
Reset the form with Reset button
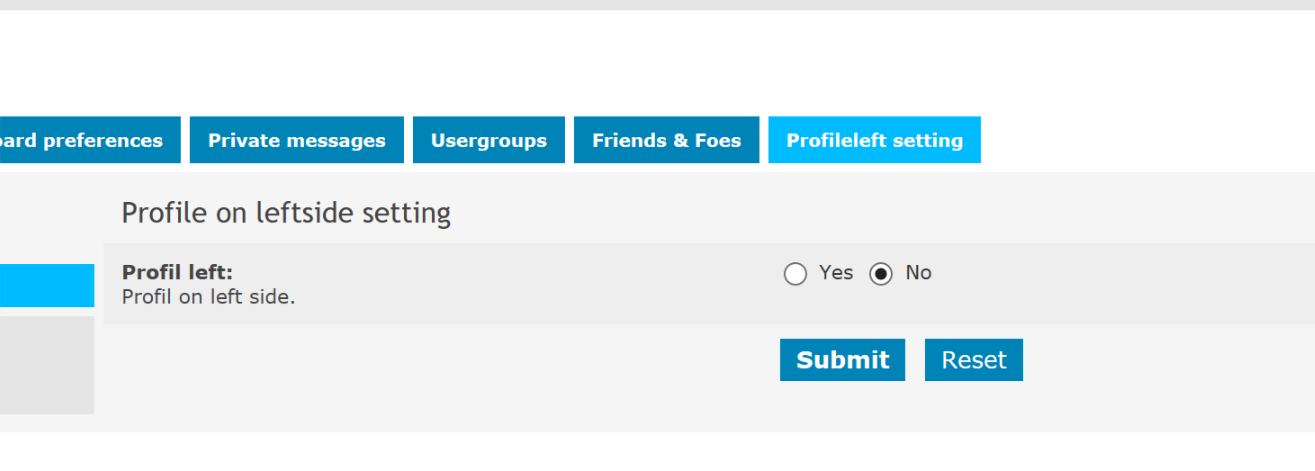point(974,360)
